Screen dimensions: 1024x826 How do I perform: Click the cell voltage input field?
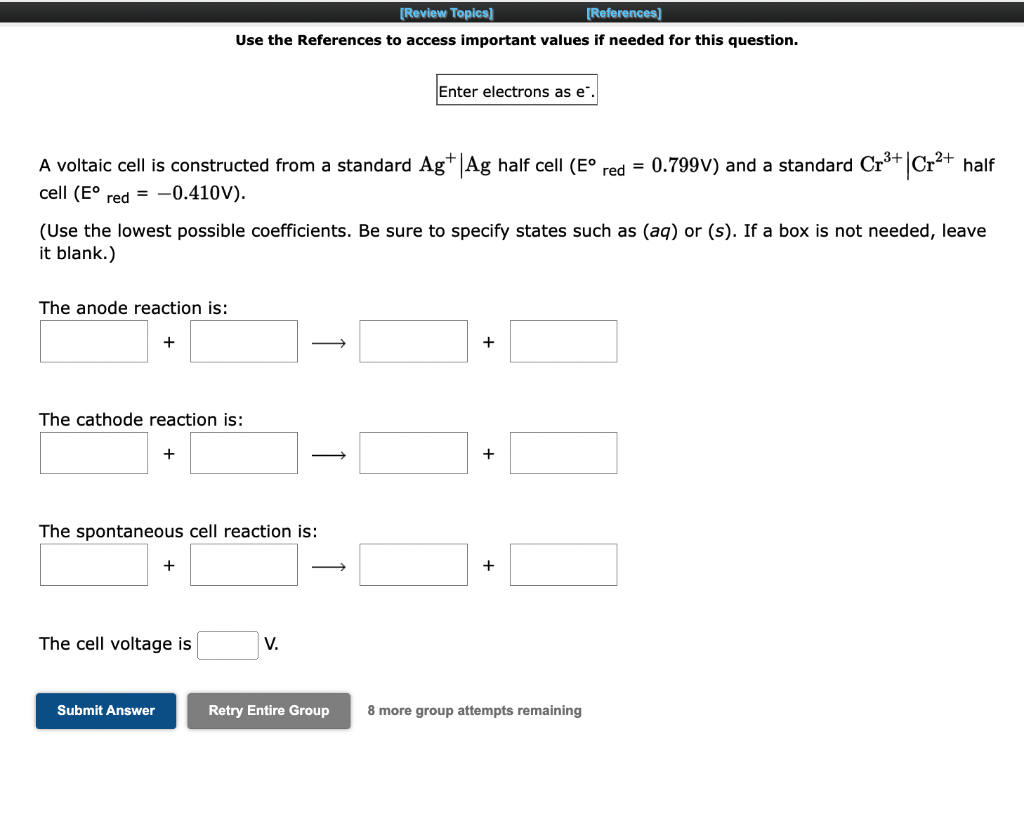pos(227,645)
